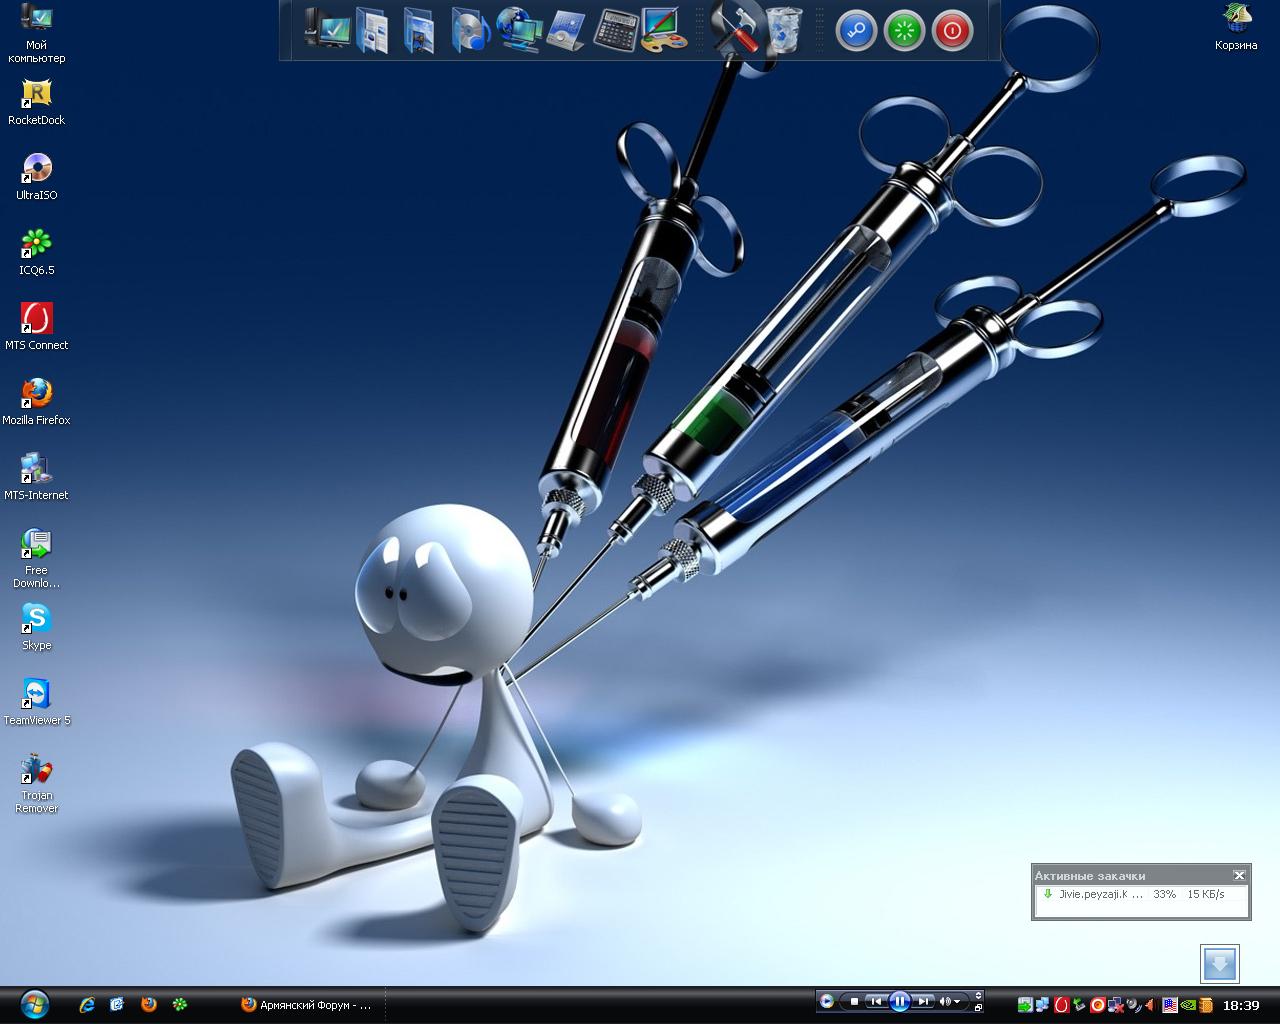Viewport: 1280px width, 1024px height.
Task: Launch Skype from the desktop shortcut
Action: [36, 620]
